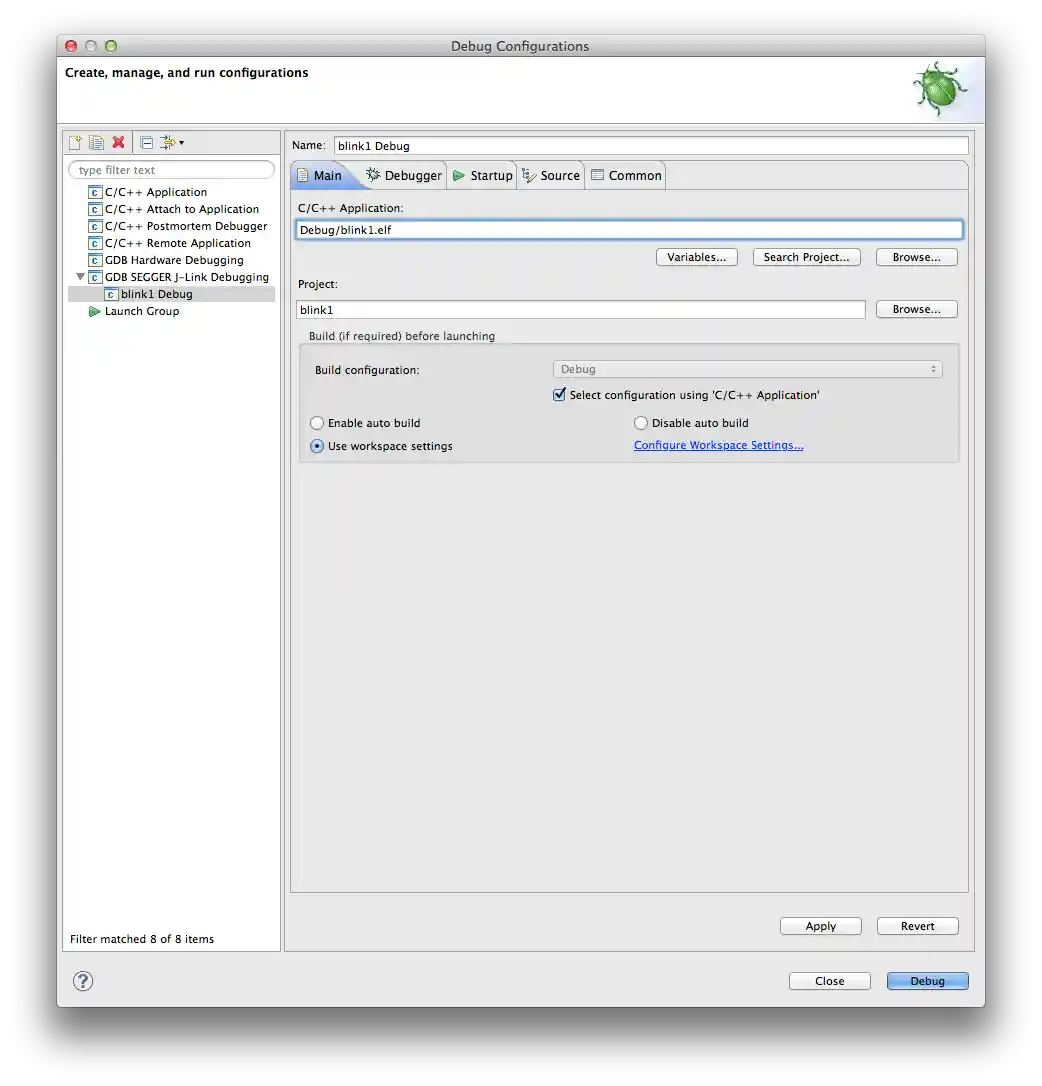Click the Close button

point(830,981)
